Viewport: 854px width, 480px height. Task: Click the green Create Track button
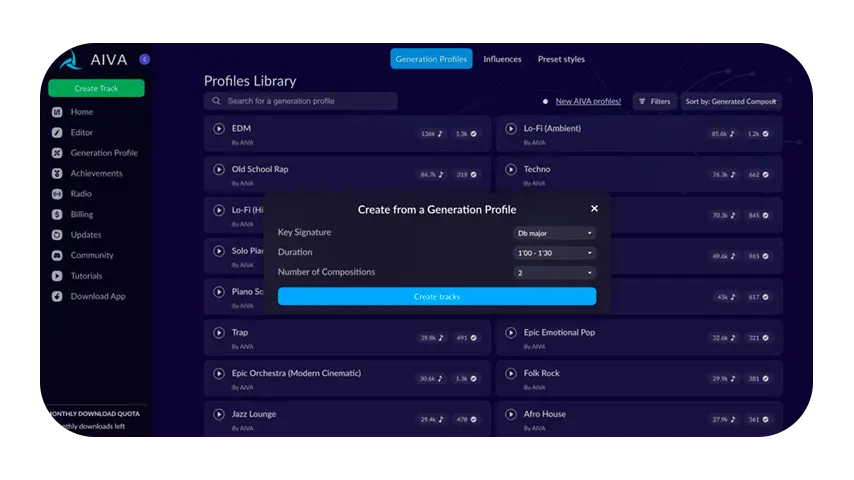pos(96,88)
